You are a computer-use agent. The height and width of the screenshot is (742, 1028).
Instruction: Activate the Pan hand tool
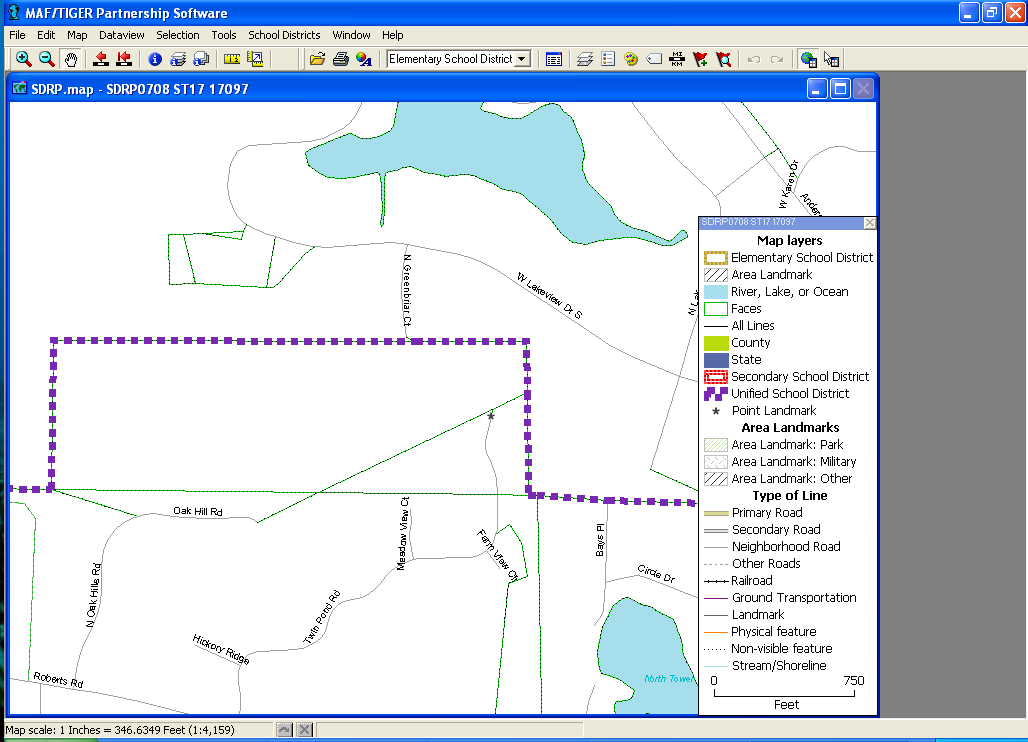(70, 59)
